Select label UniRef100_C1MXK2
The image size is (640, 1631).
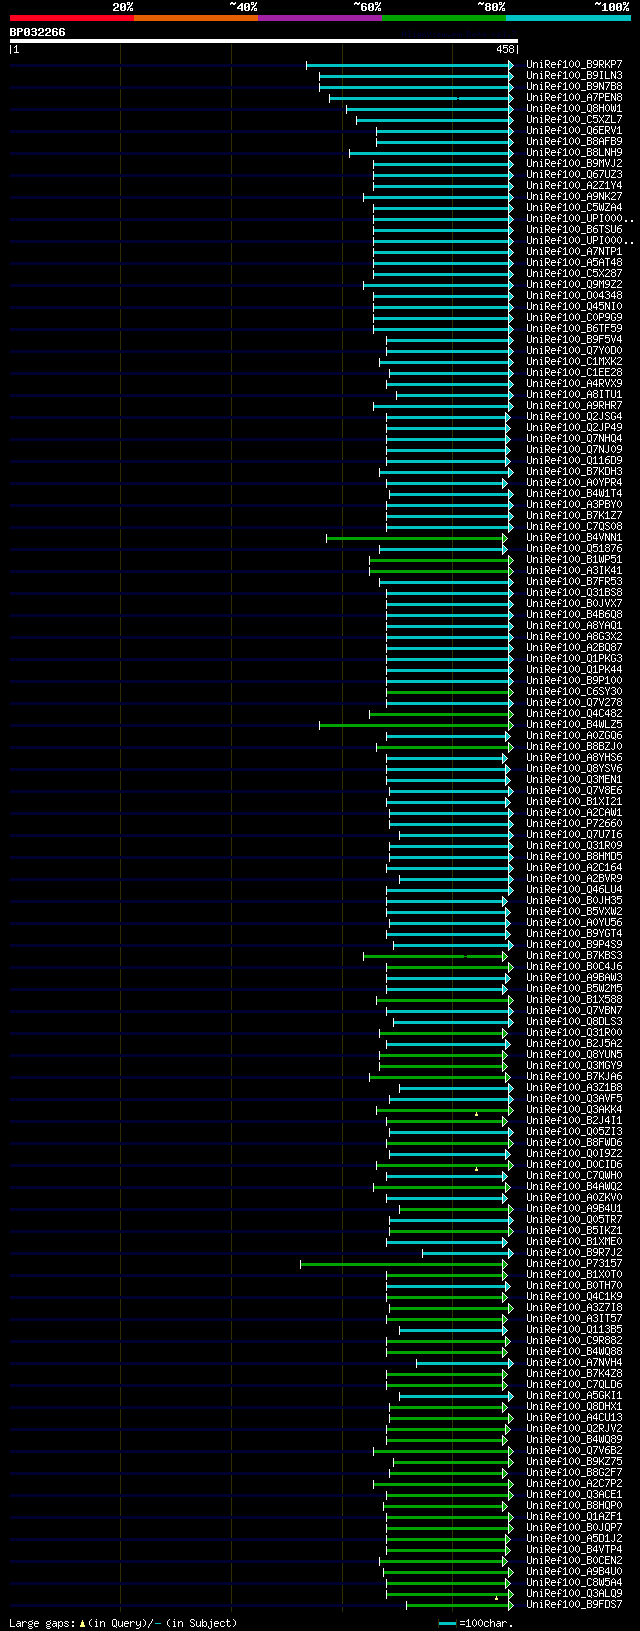pyautogui.click(x=574, y=361)
